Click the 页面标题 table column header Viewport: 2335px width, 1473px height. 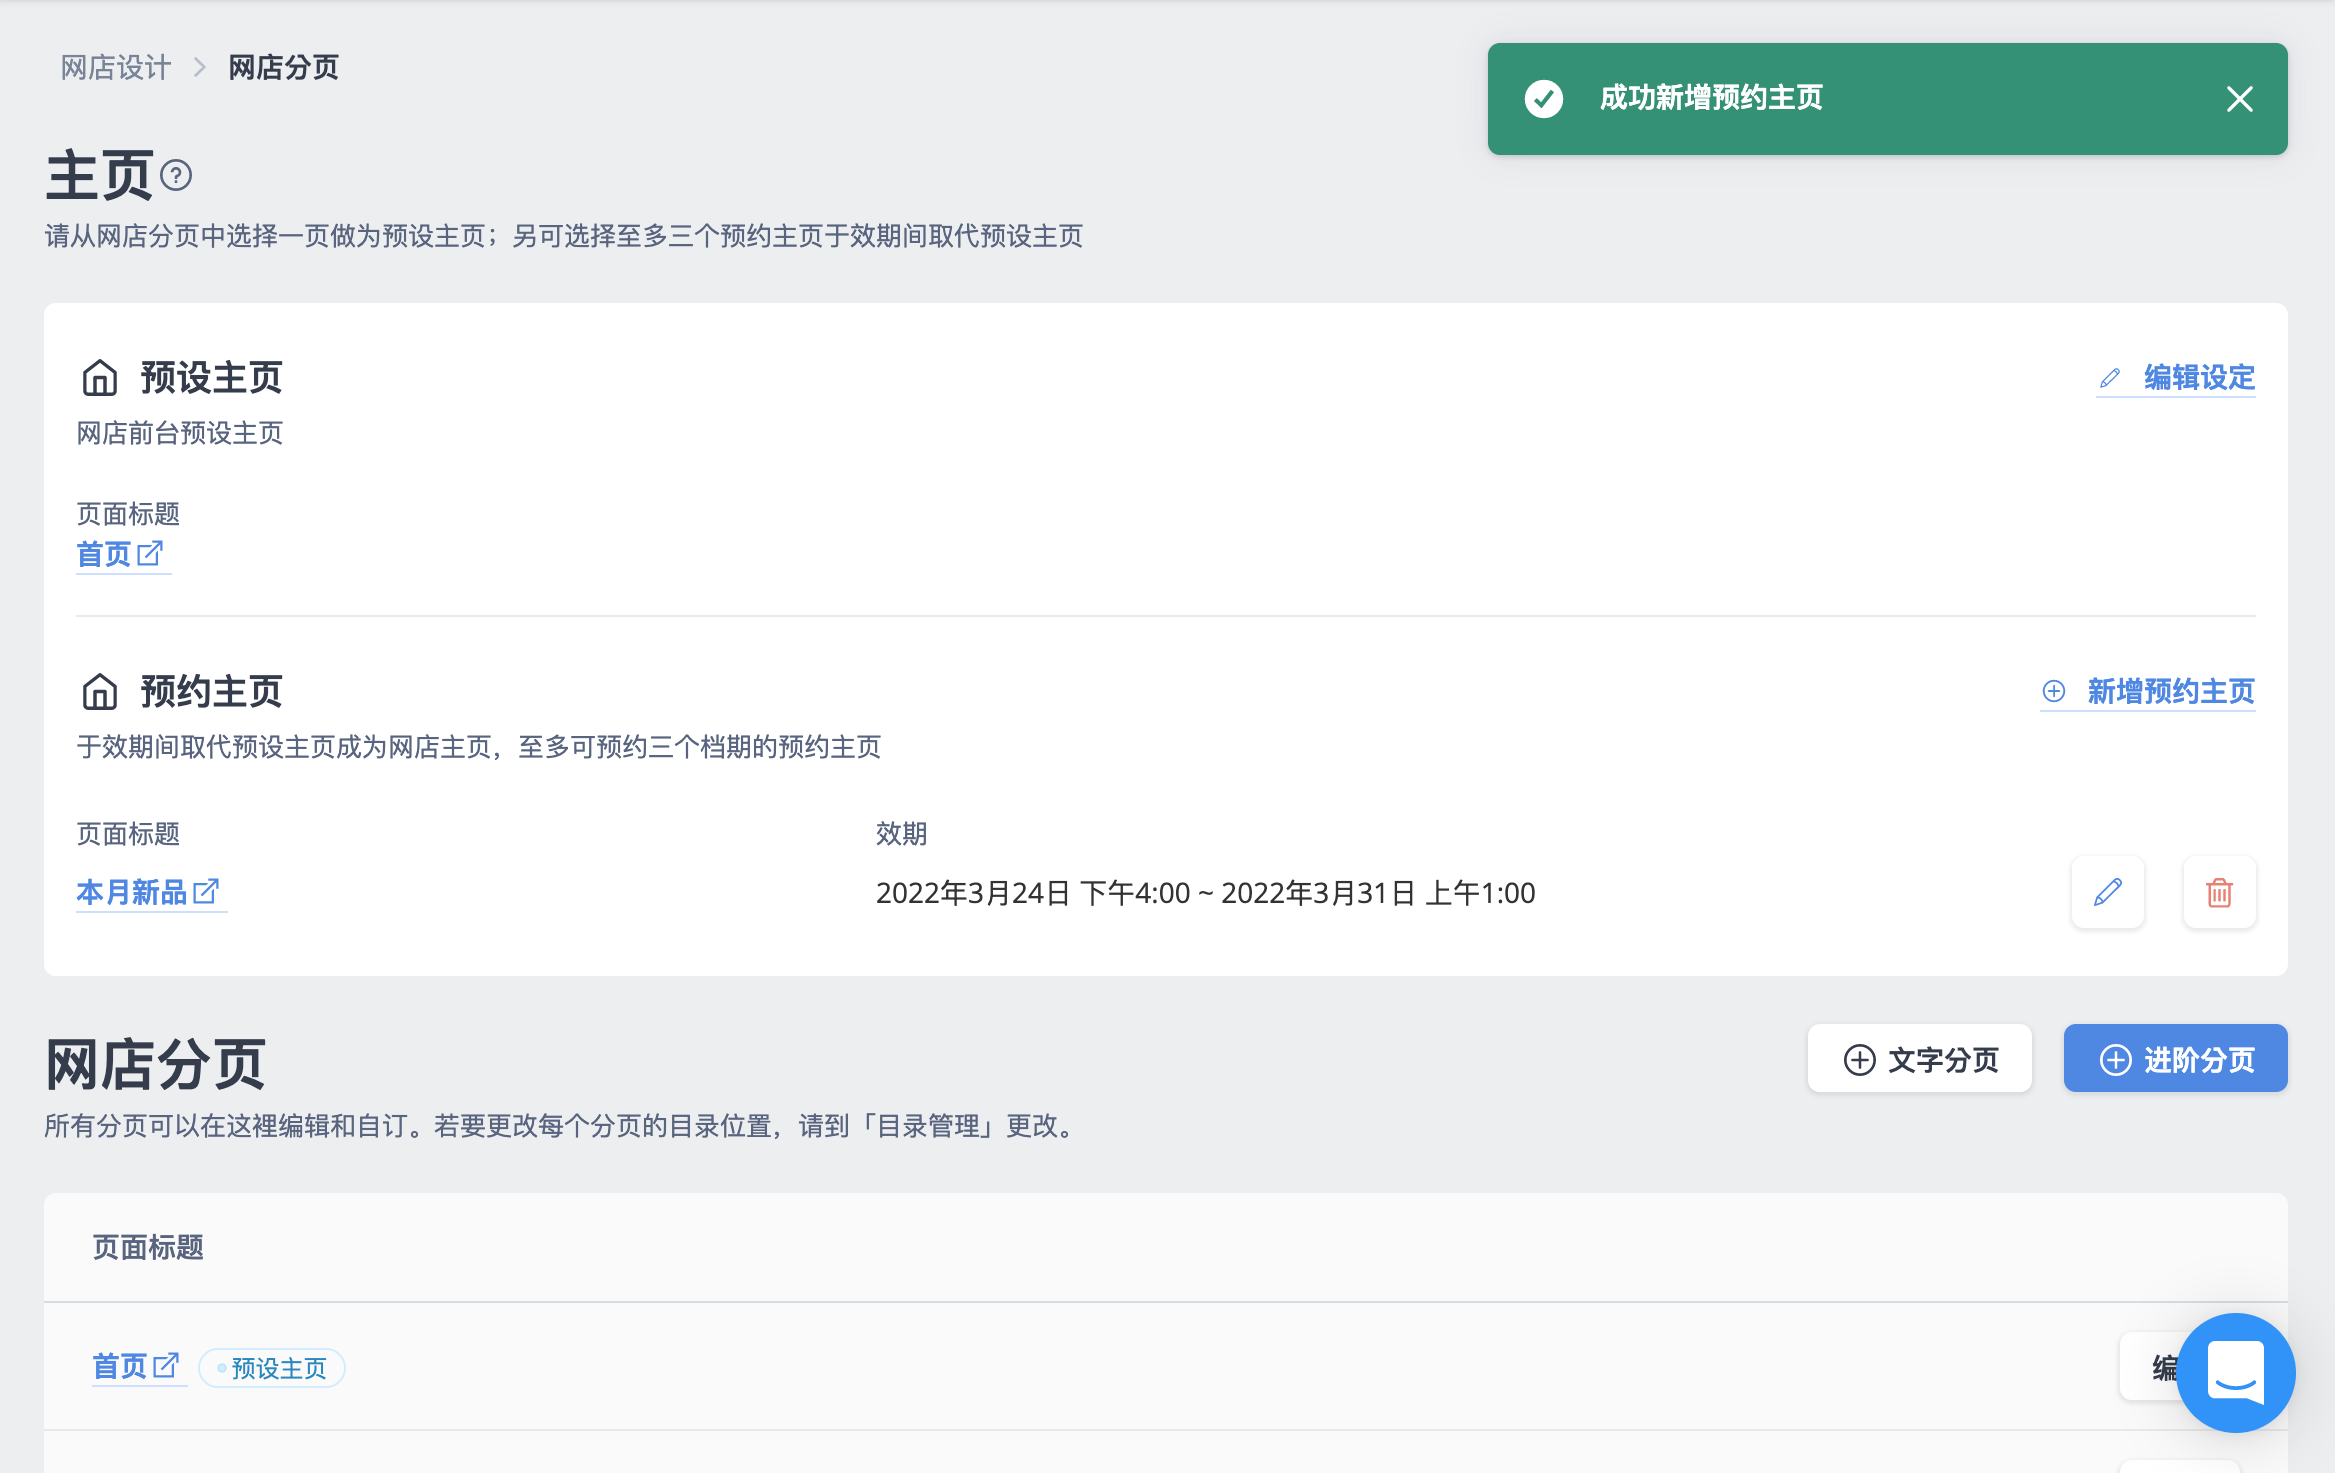pyautogui.click(x=148, y=1247)
